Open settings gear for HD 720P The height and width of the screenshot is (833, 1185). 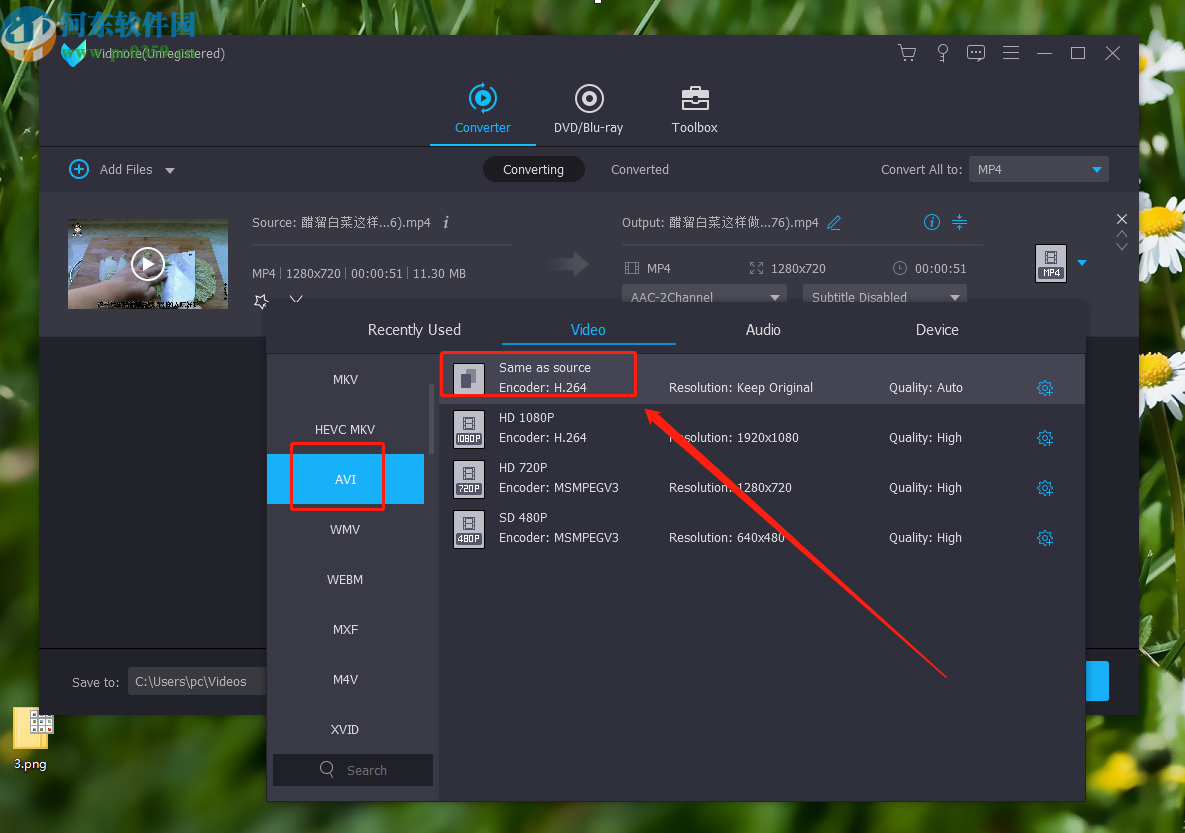(1045, 488)
